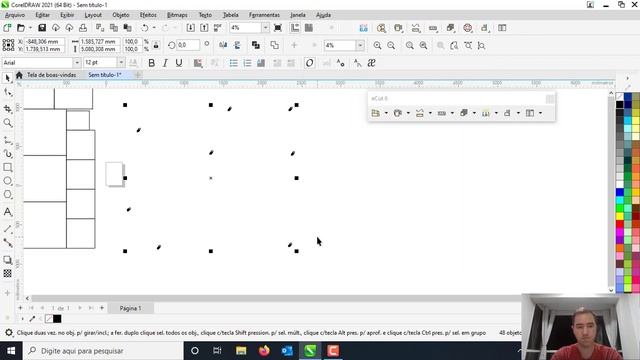Open the Efeitos menu
The height and width of the screenshot is (360, 640).
[x=148, y=15]
